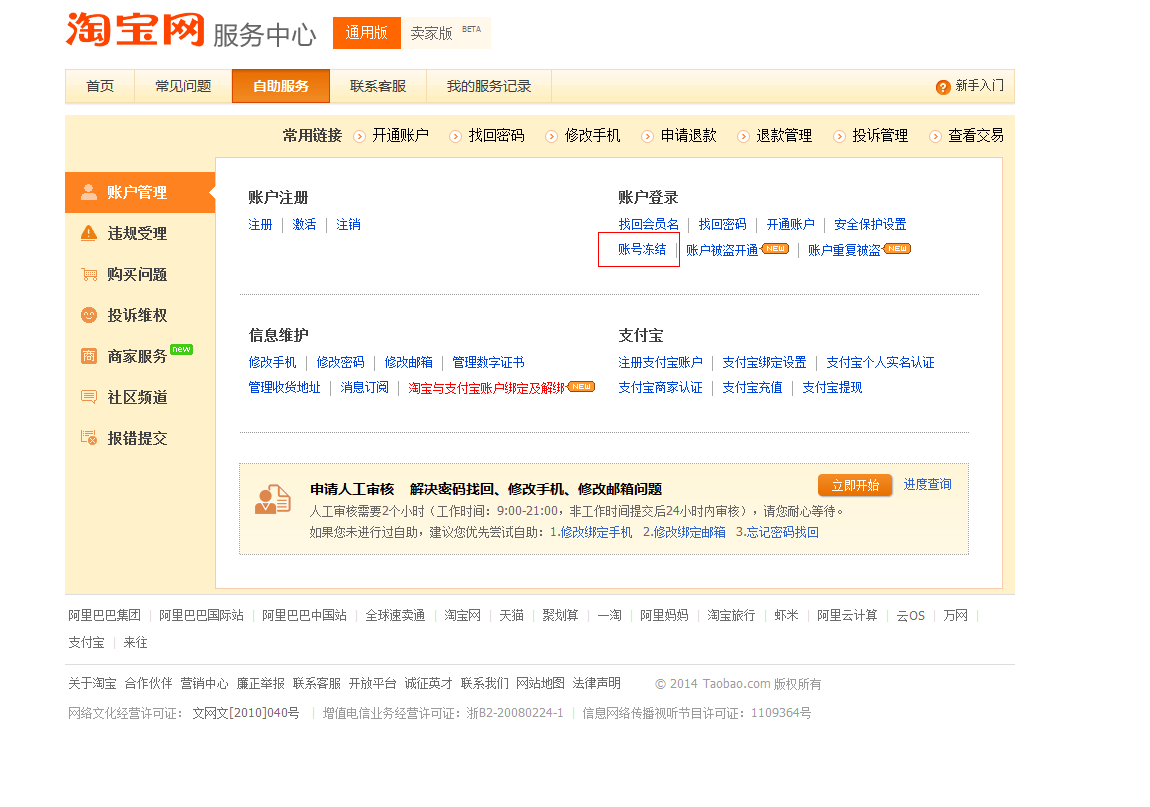1150x807 pixels.
Task: Click the arrow icon before 查看交易
Action: pyautogui.click(x=935, y=136)
